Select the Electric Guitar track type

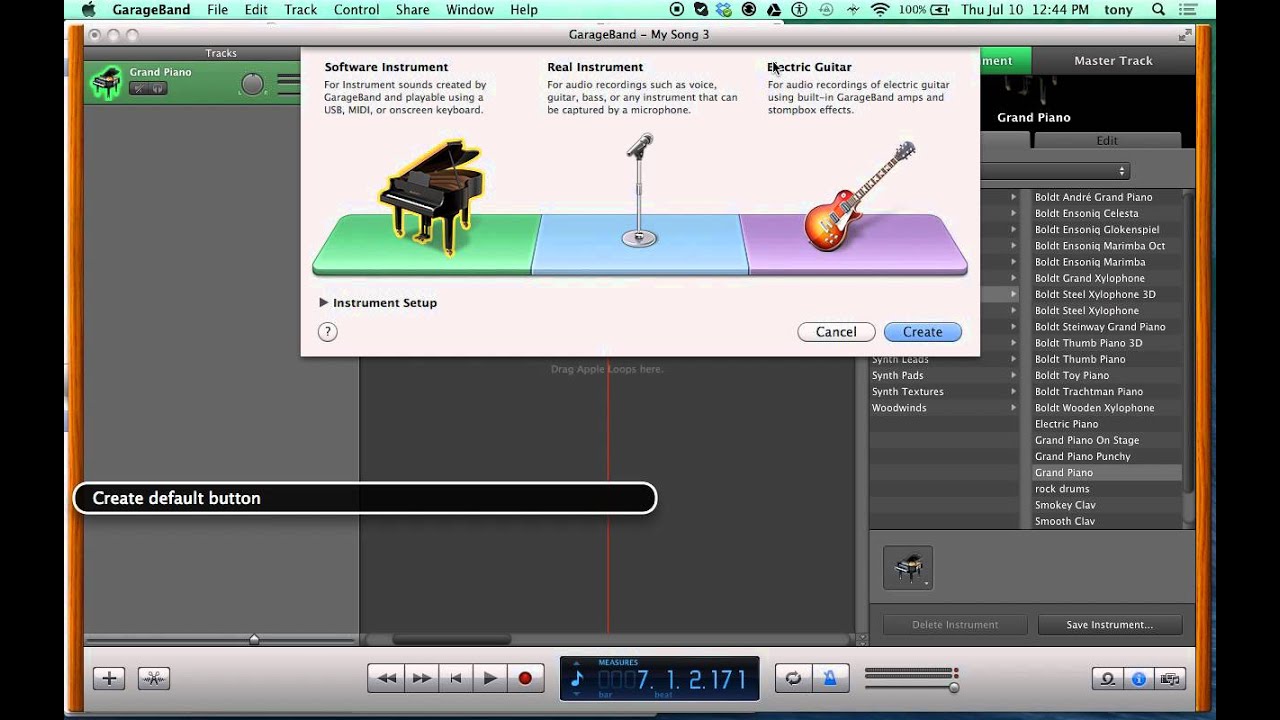(x=859, y=195)
